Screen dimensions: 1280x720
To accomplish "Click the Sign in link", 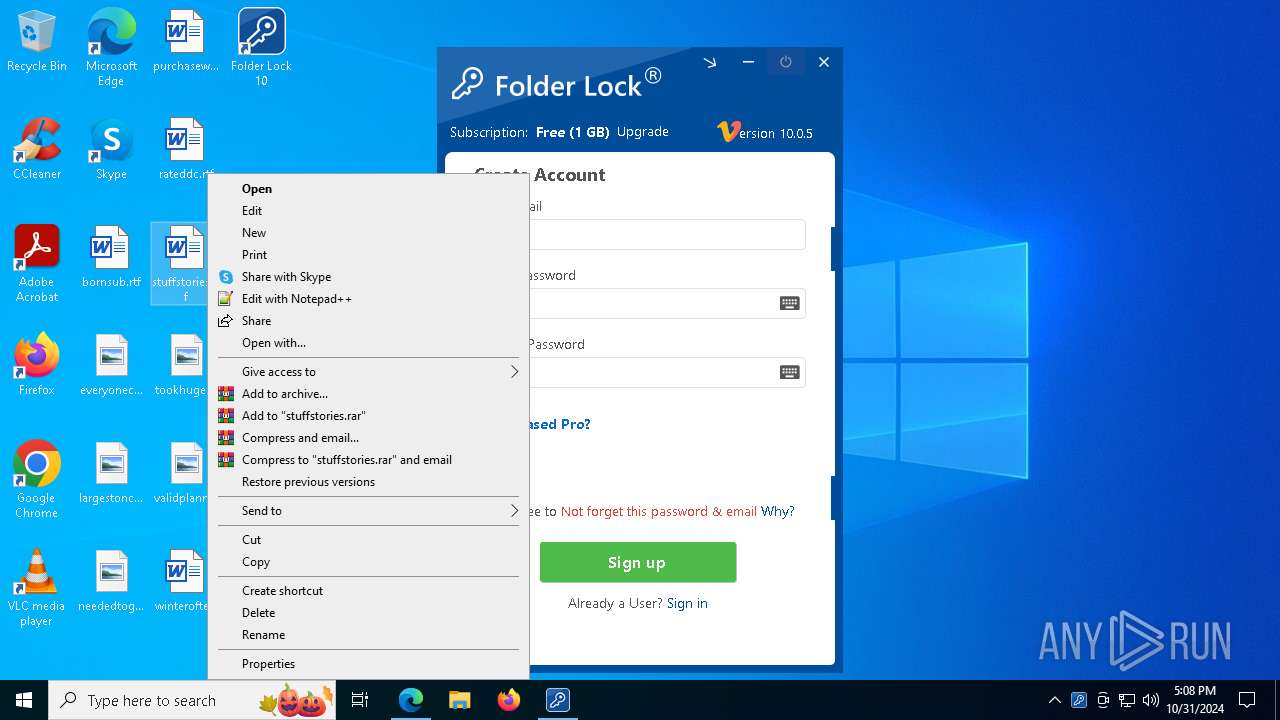I will 687,603.
